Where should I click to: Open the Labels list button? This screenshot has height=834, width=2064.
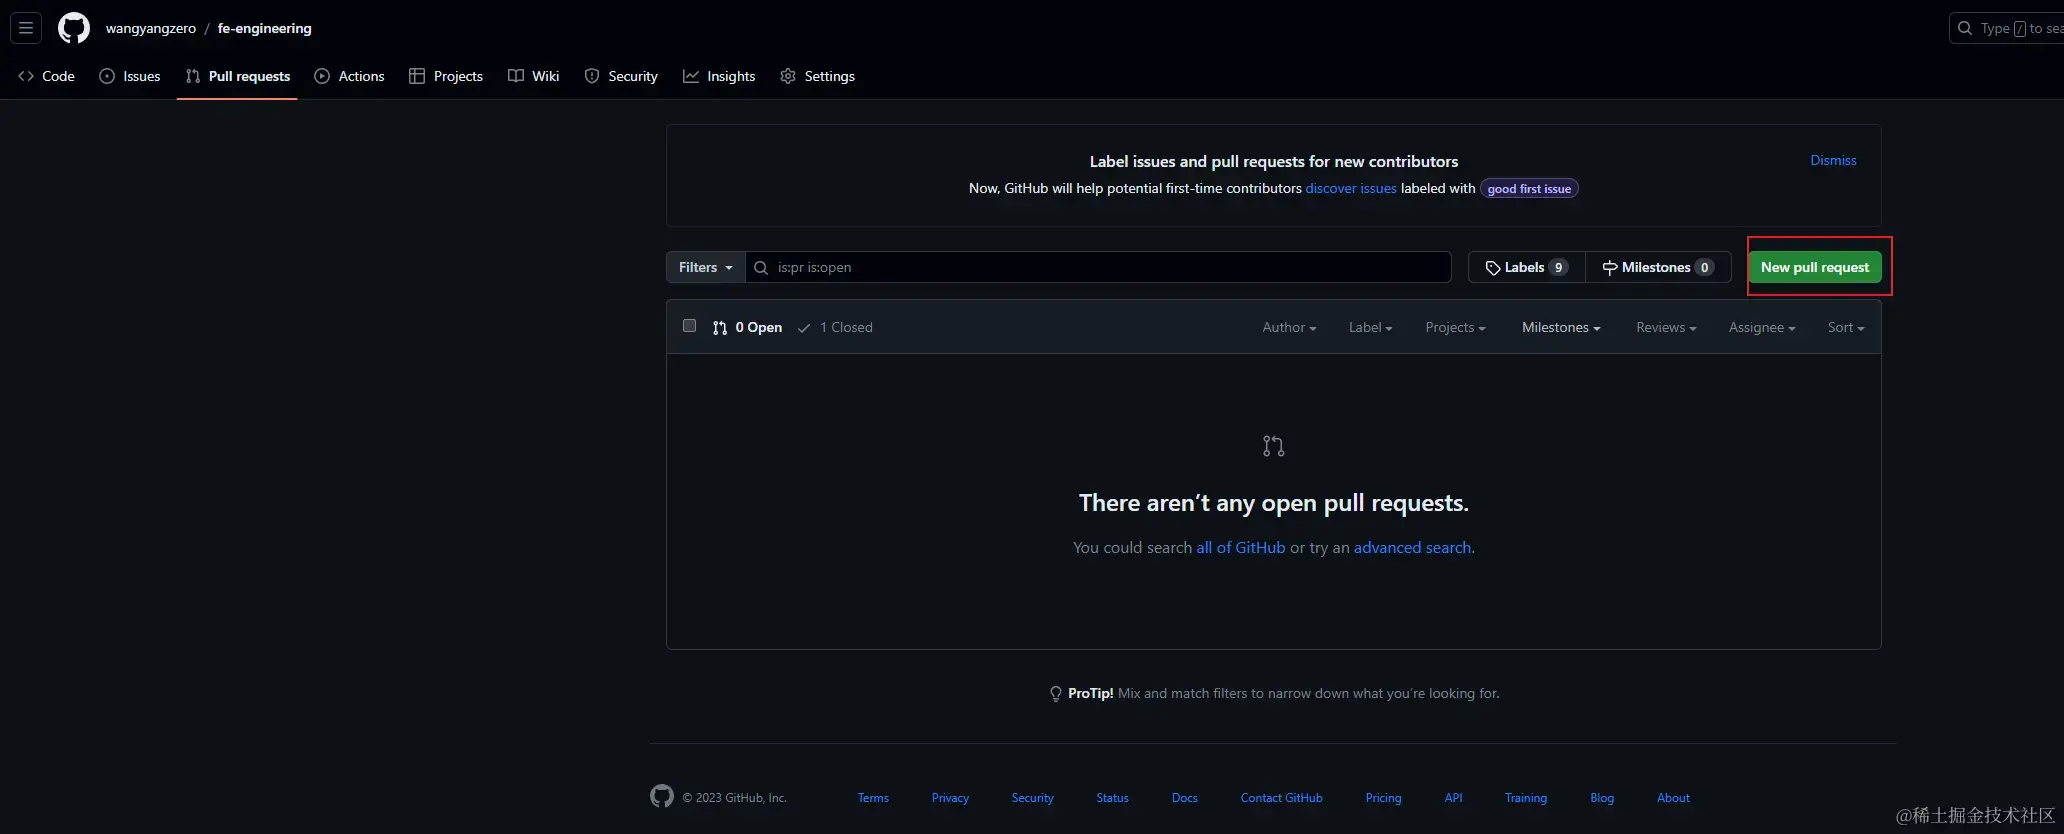[x=1527, y=267]
